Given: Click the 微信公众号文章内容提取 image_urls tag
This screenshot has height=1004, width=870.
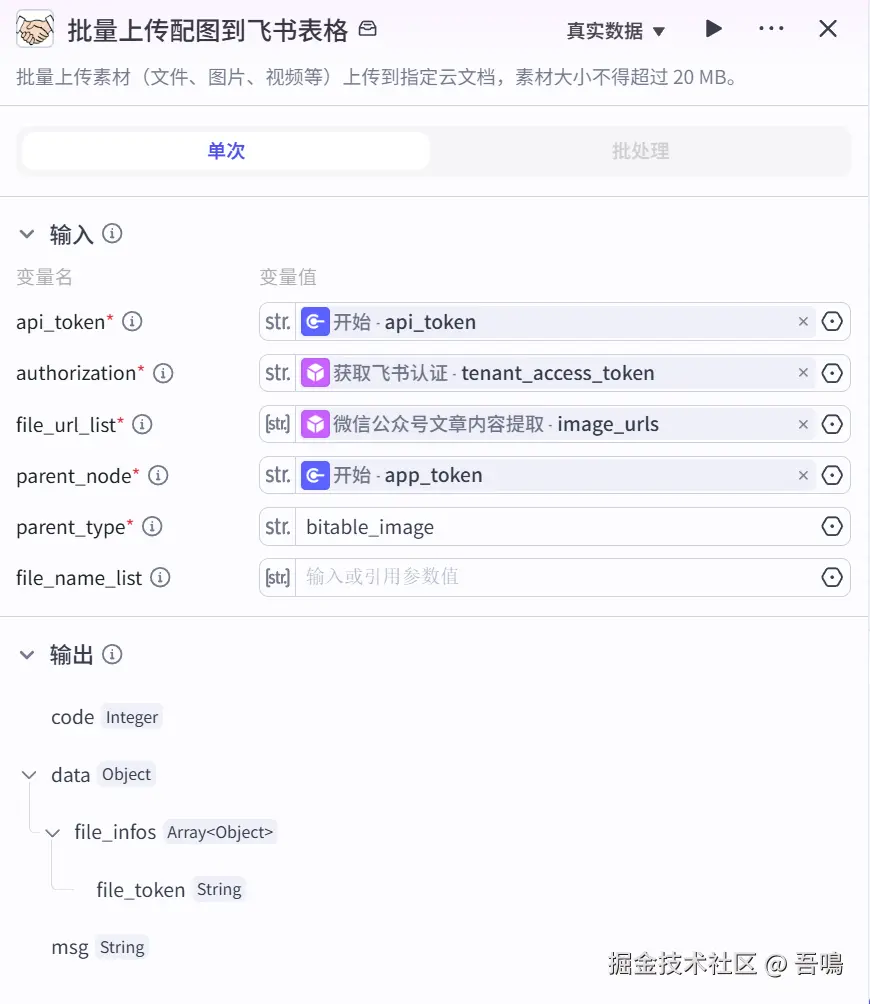Looking at the screenshot, I should coord(557,424).
